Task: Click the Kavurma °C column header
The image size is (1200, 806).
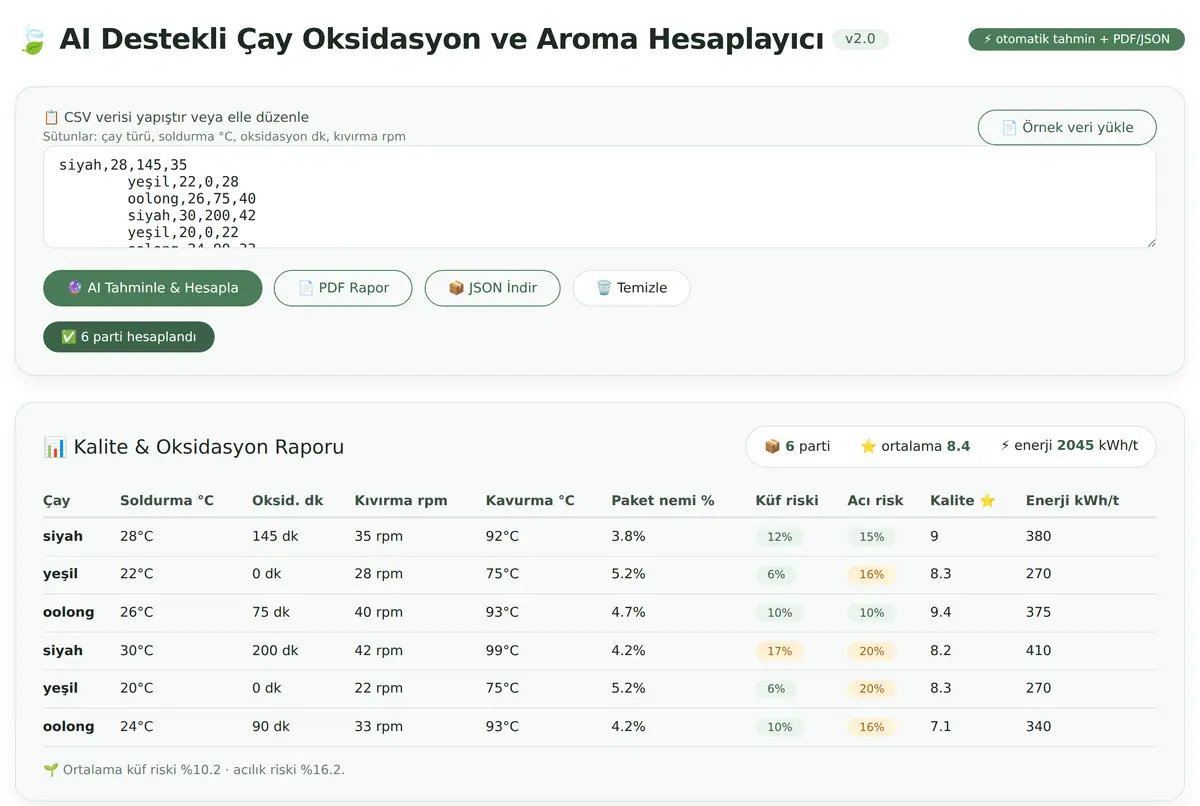Action: click(x=530, y=500)
